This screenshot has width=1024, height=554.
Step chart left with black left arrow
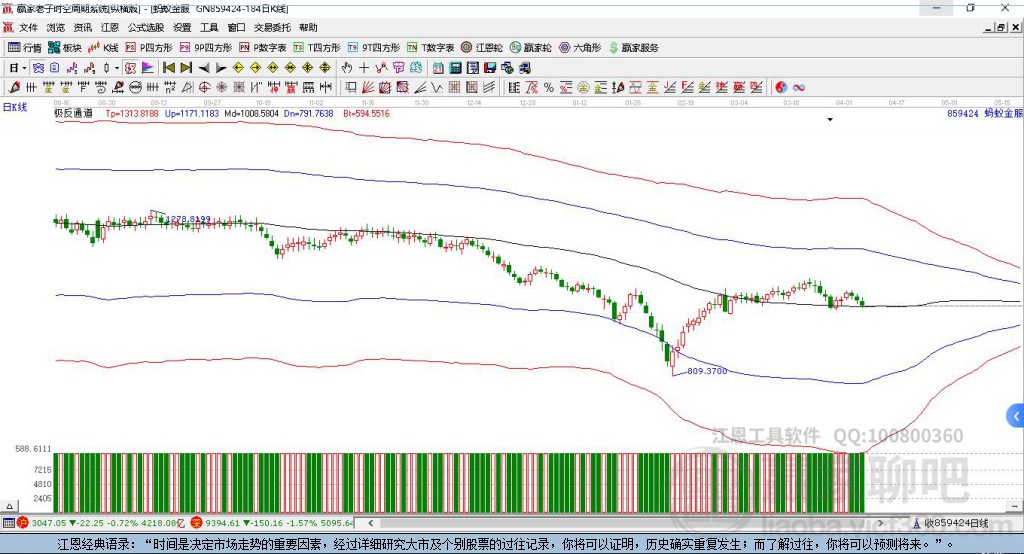(x=204, y=68)
